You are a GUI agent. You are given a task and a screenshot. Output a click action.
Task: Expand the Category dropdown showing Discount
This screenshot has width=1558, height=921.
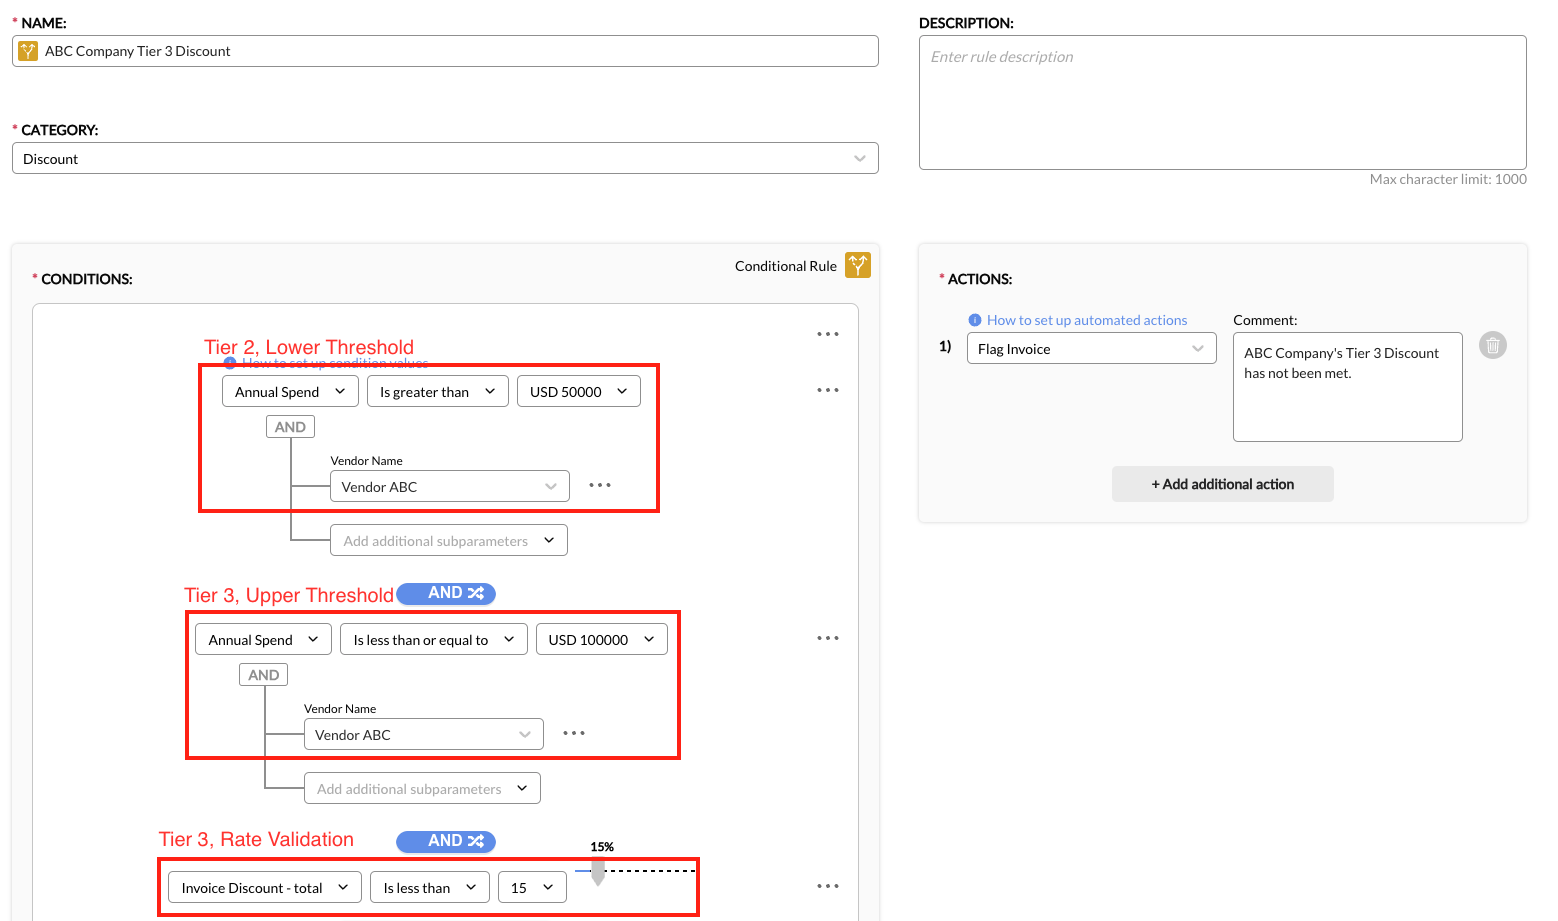(445, 159)
